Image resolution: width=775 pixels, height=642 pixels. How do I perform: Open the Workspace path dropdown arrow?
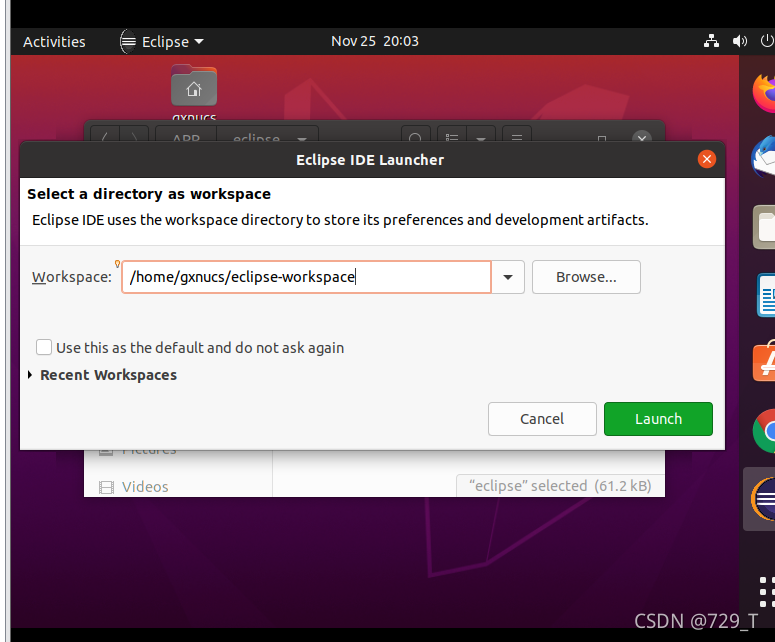pyautogui.click(x=508, y=277)
